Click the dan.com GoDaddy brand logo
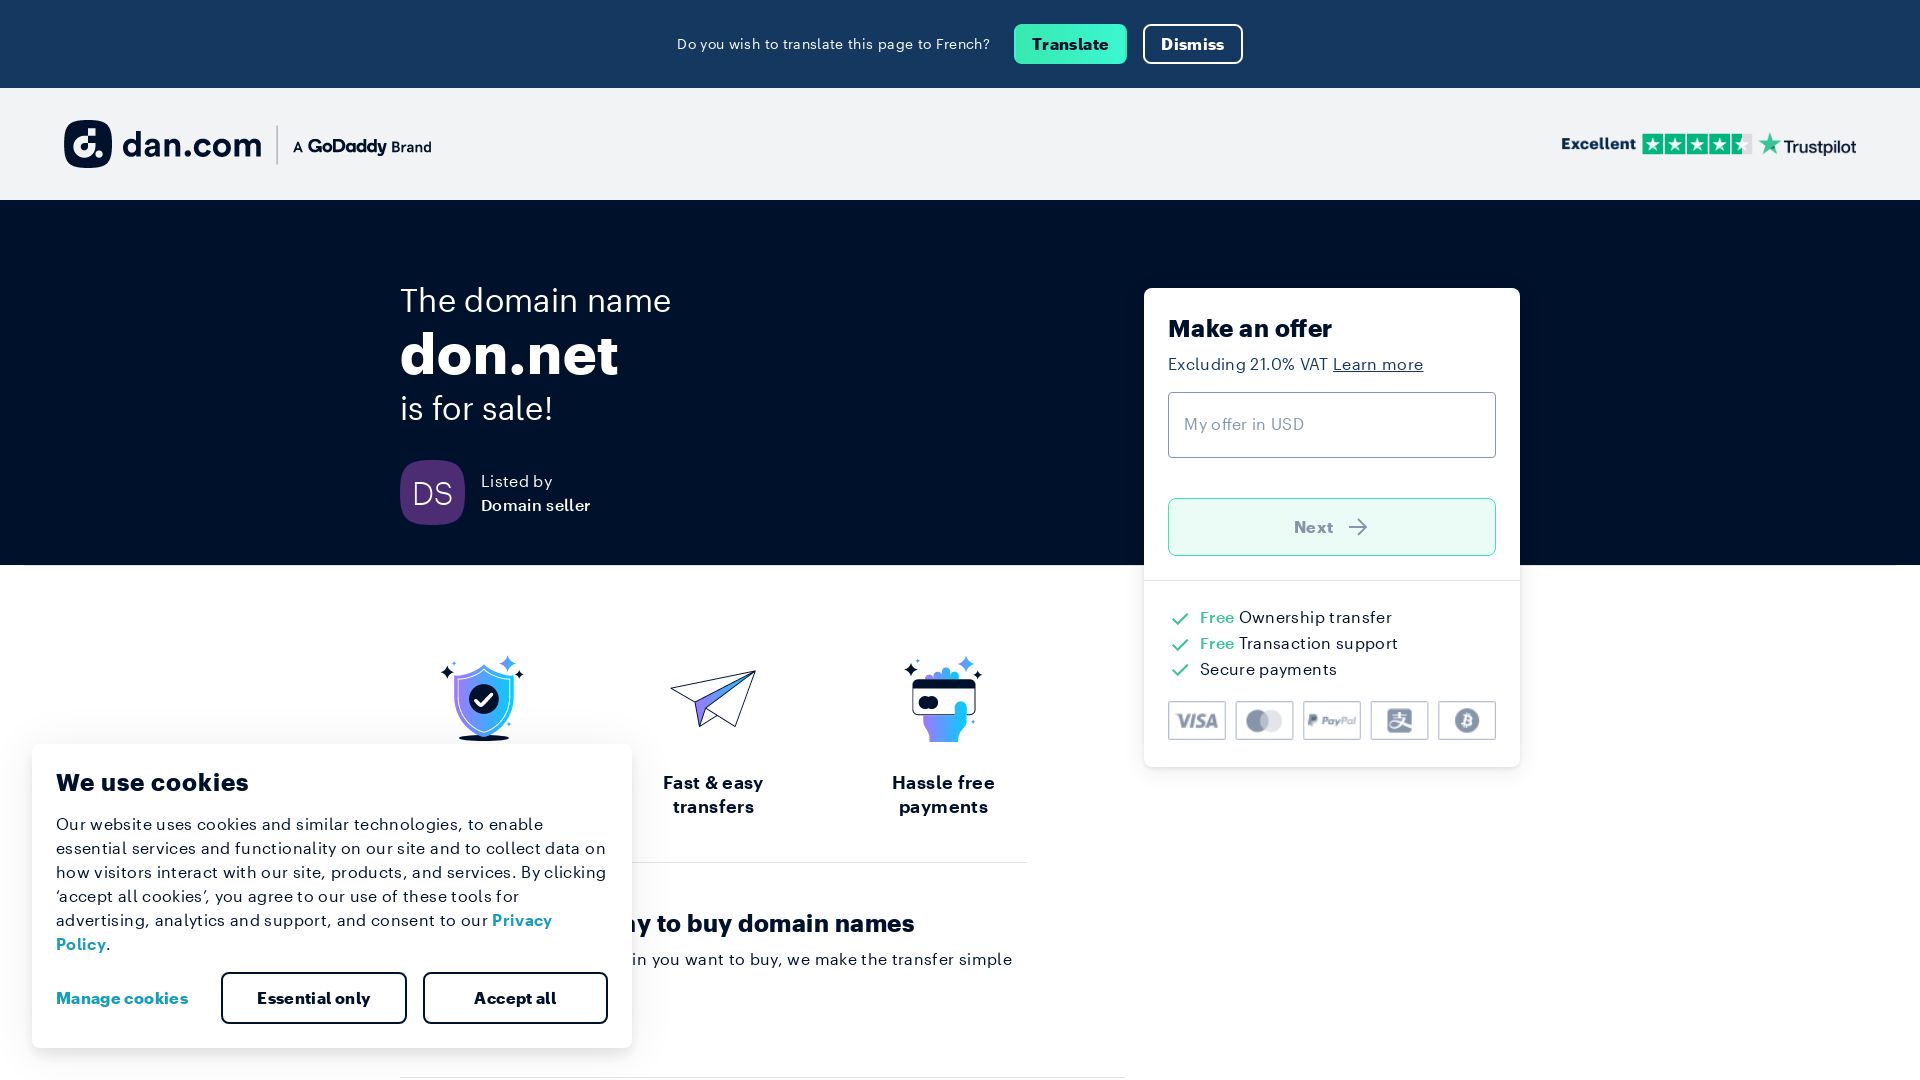The width and height of the screenshot is (1920, 1080). point(247,144)
